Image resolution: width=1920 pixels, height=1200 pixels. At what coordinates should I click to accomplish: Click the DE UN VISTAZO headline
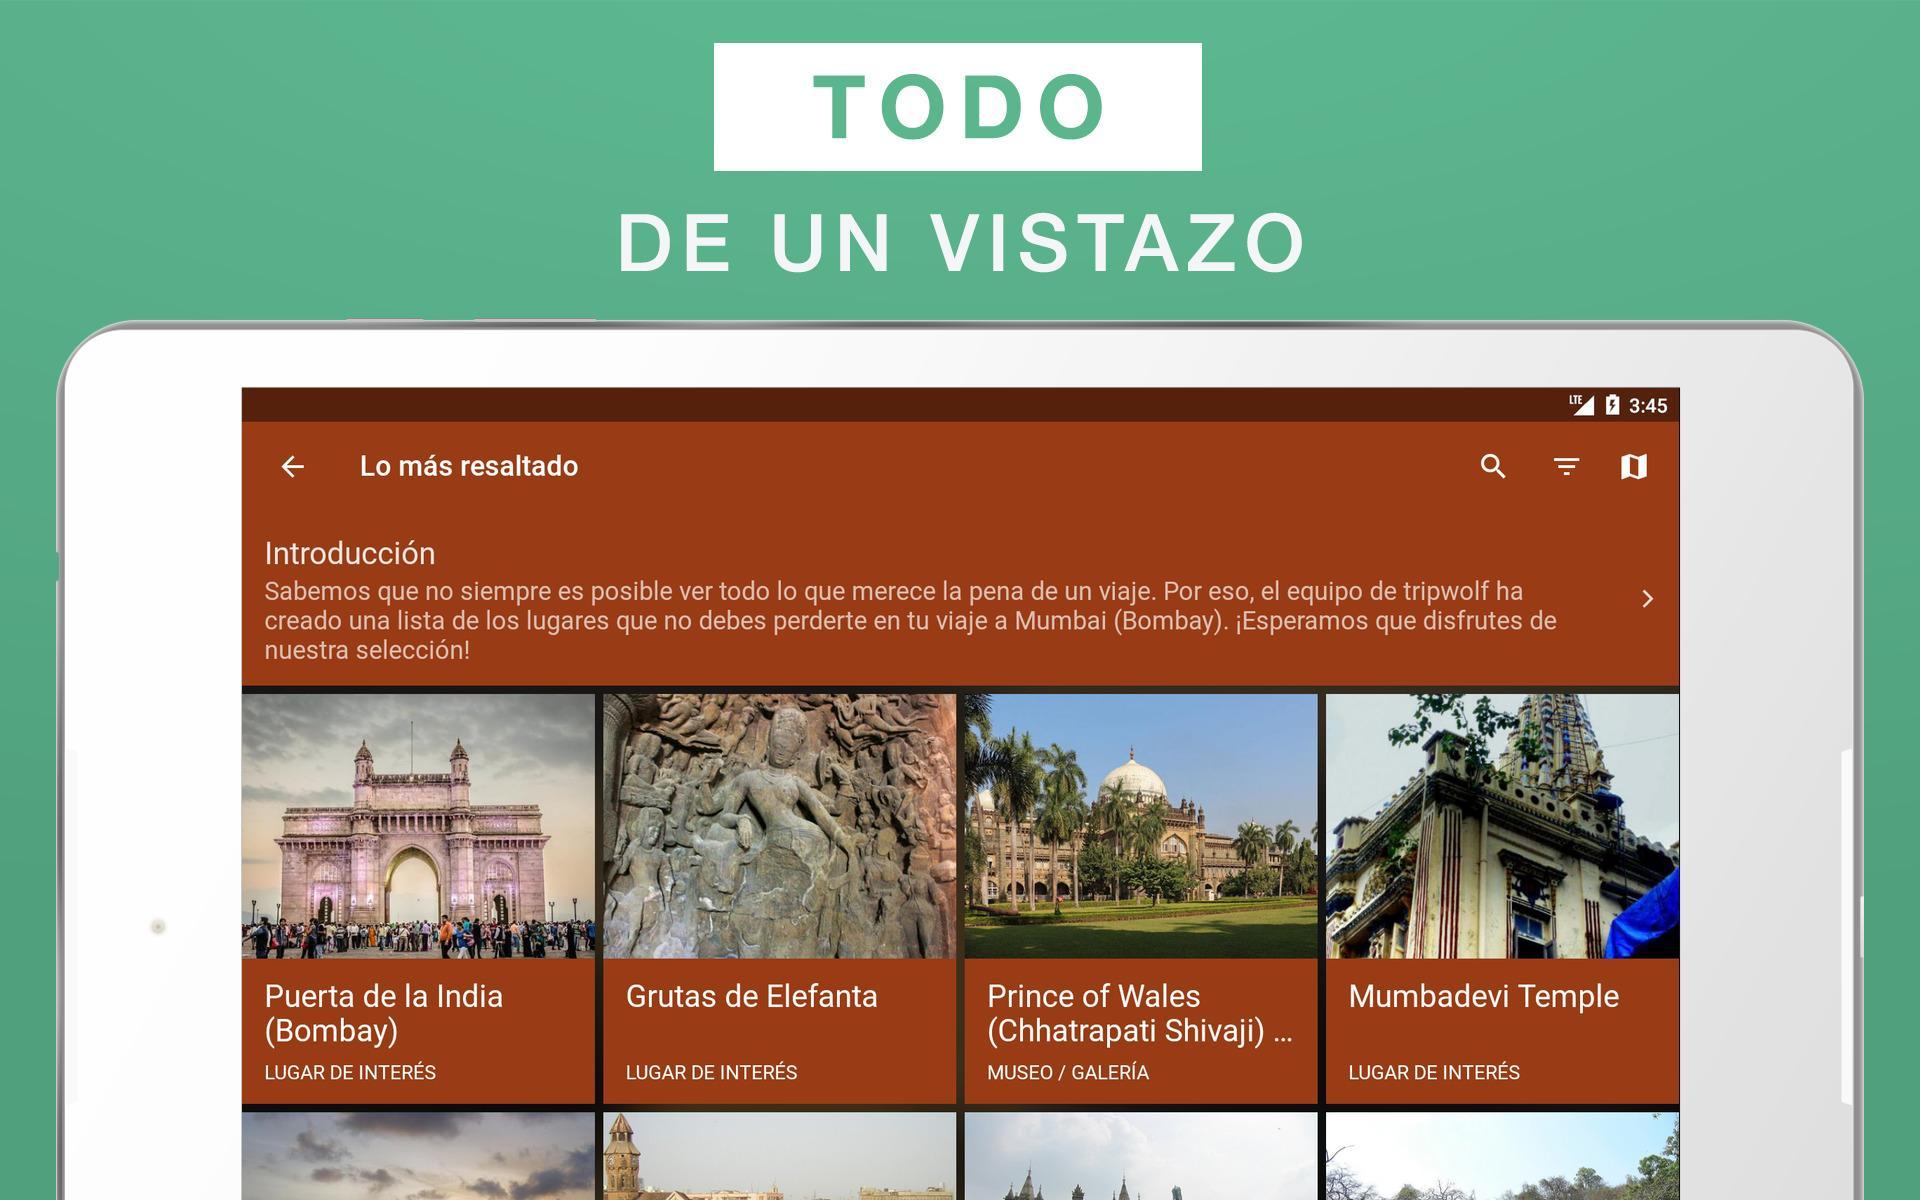coord(962,243)
